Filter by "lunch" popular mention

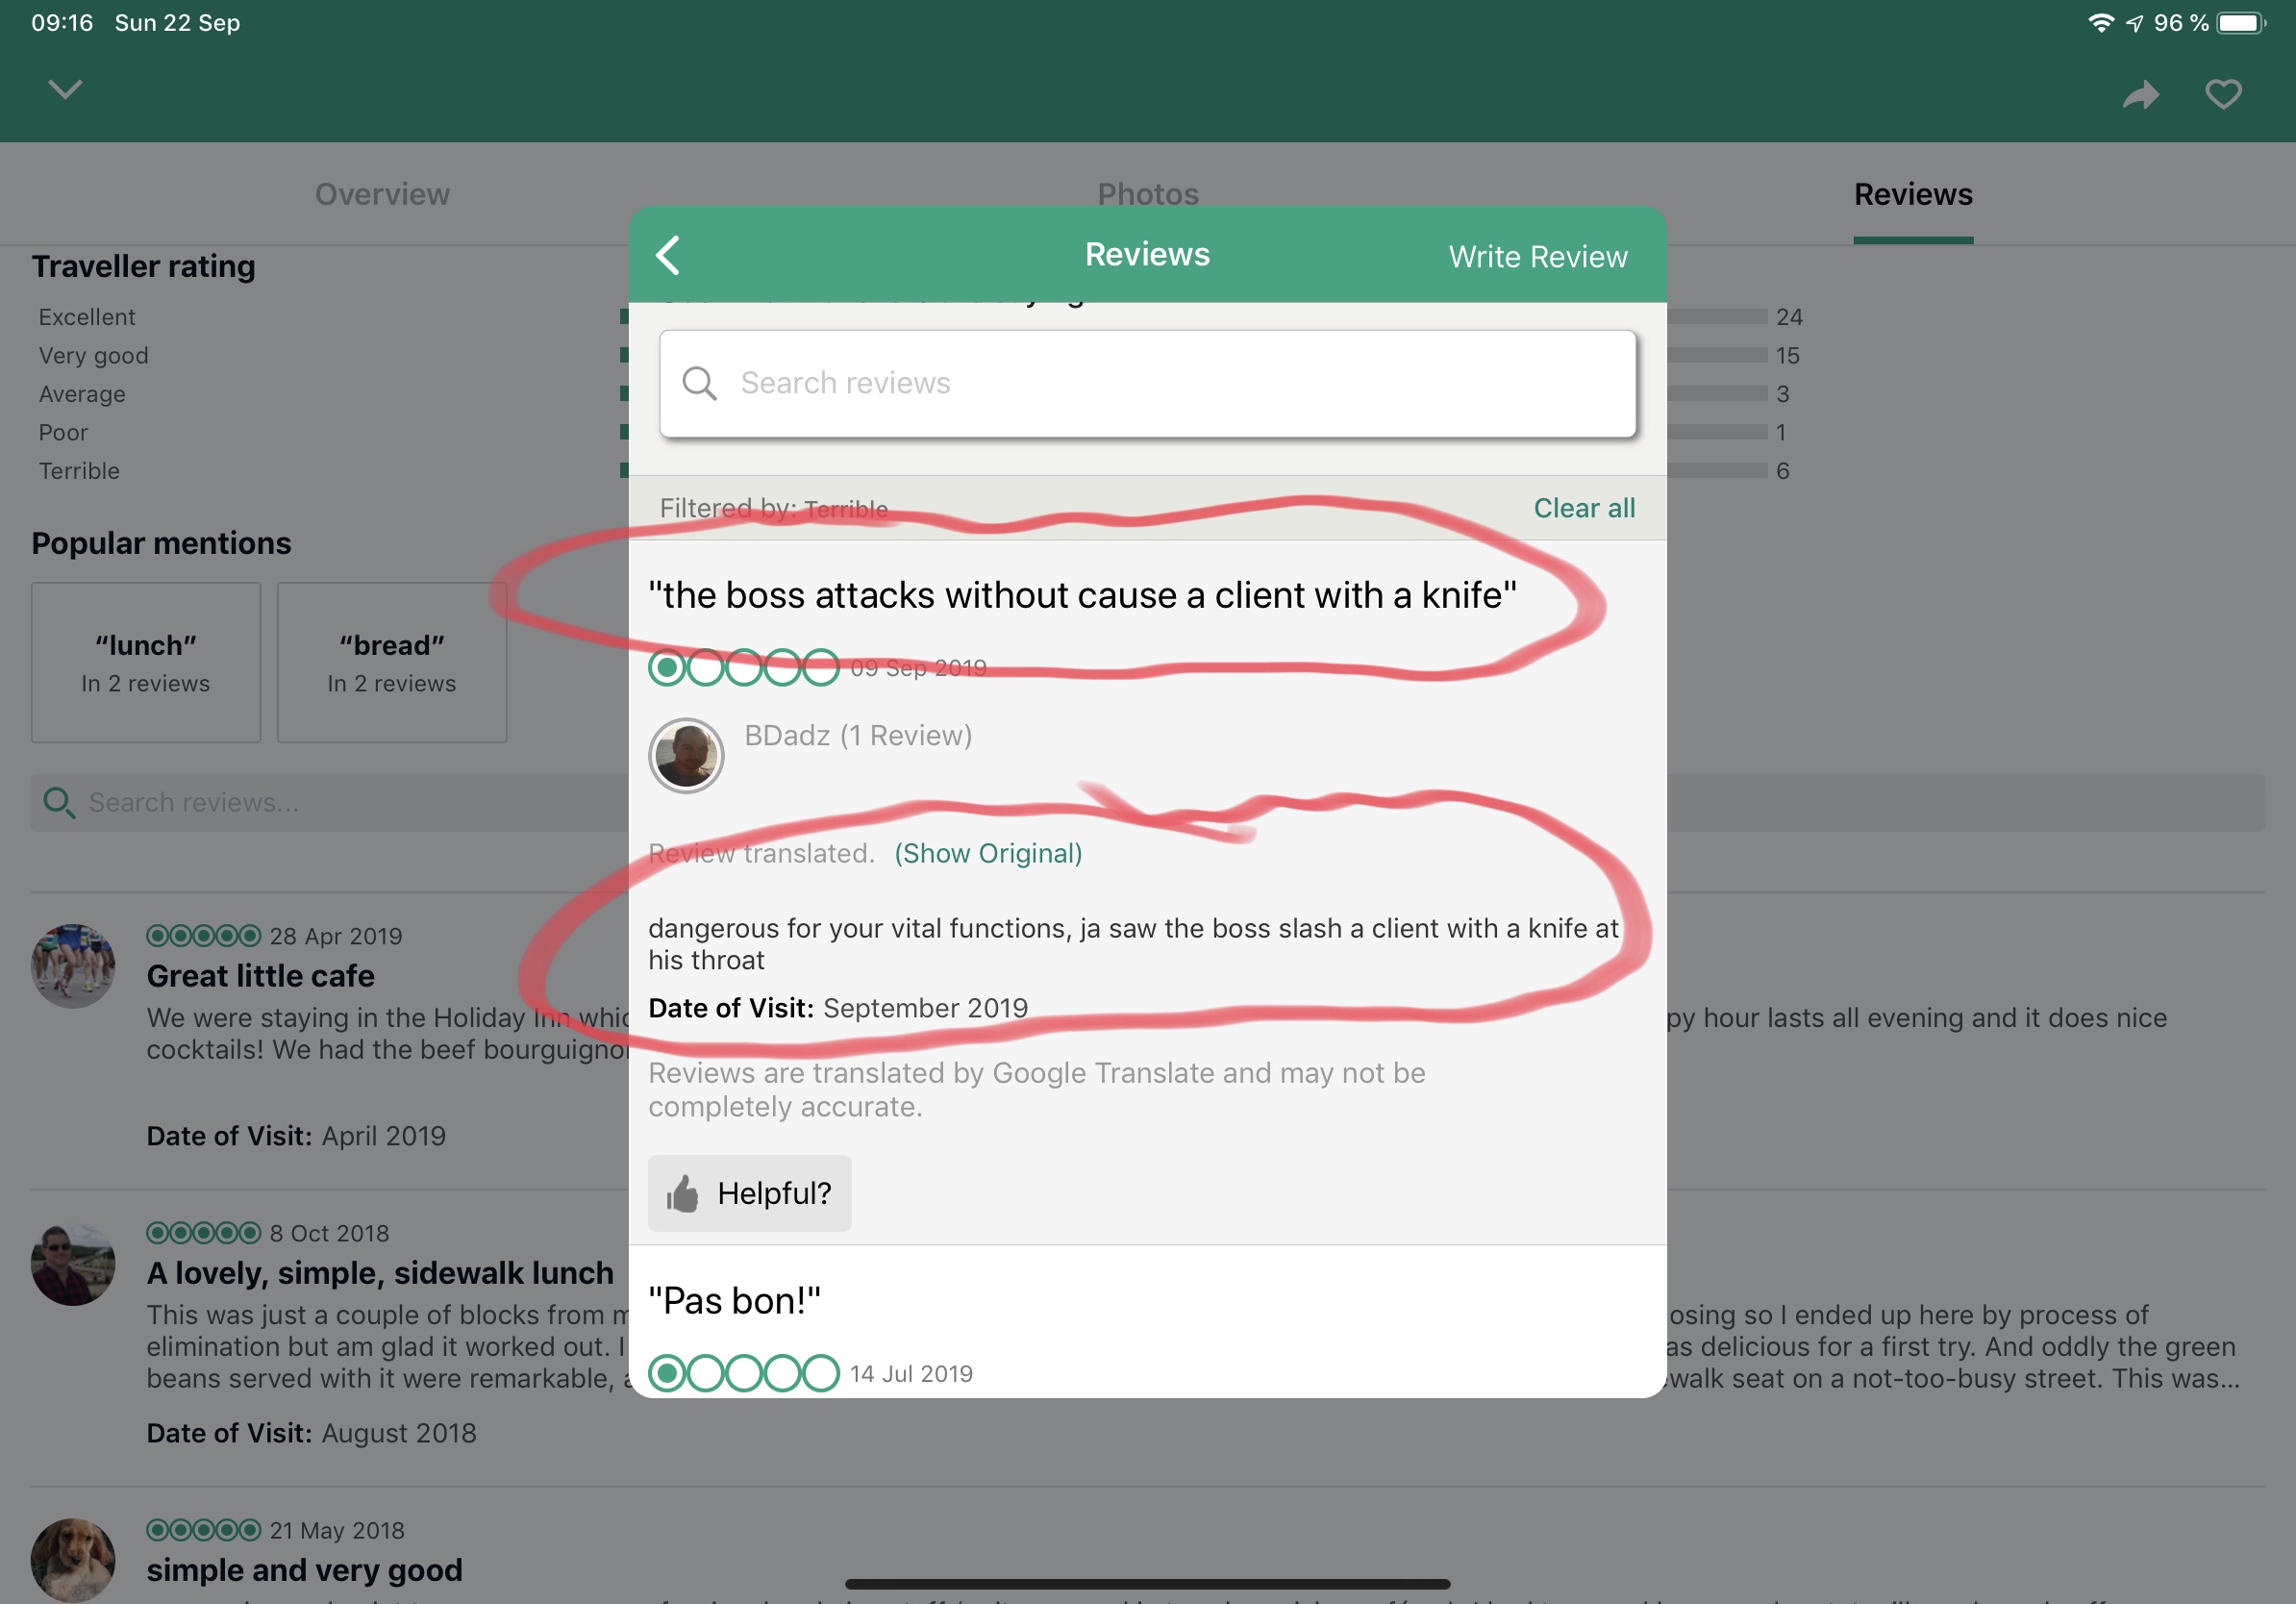click(x=146, y=662)
